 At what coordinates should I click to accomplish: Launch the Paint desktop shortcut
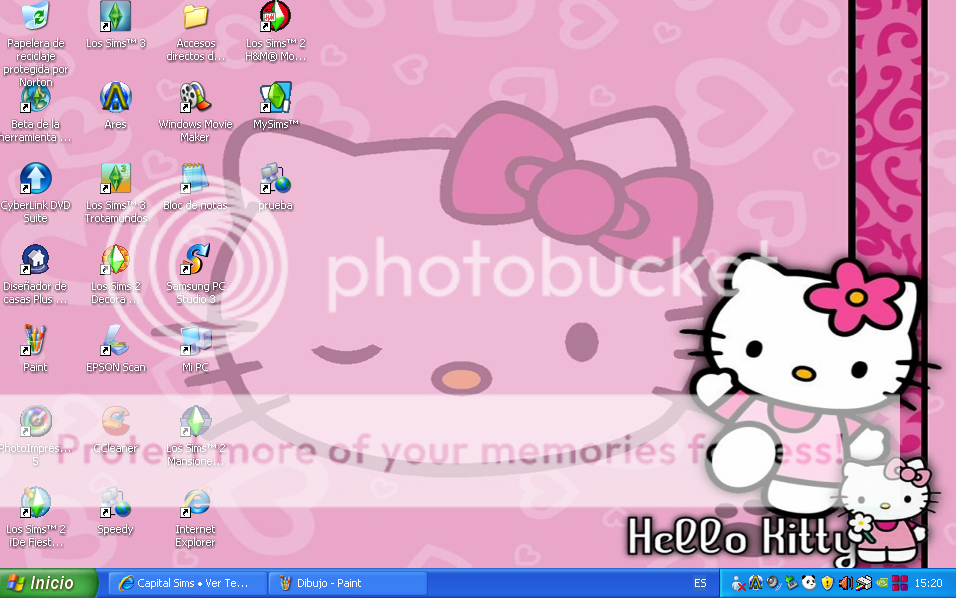36,341
